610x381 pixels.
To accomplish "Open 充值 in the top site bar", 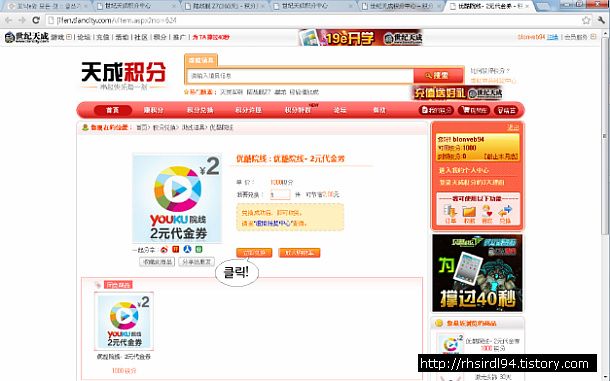I will tap(103, 37).
